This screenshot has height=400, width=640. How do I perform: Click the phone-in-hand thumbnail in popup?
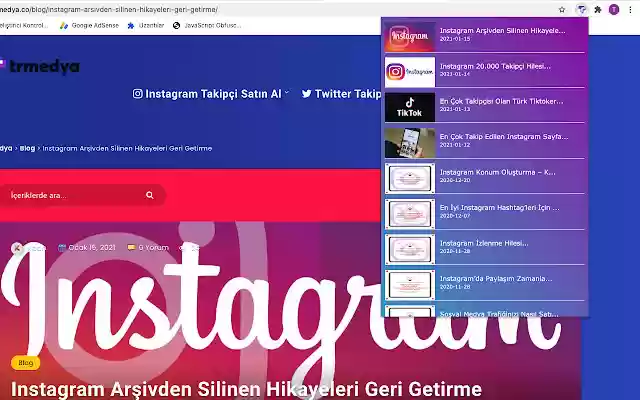click(410, 143)
